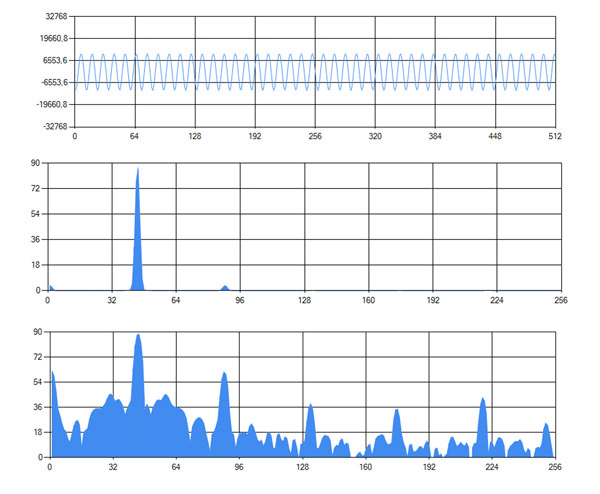Select the -6553,6 y-axis label
Screen dimensions: 600x494
tap(54, 82)
